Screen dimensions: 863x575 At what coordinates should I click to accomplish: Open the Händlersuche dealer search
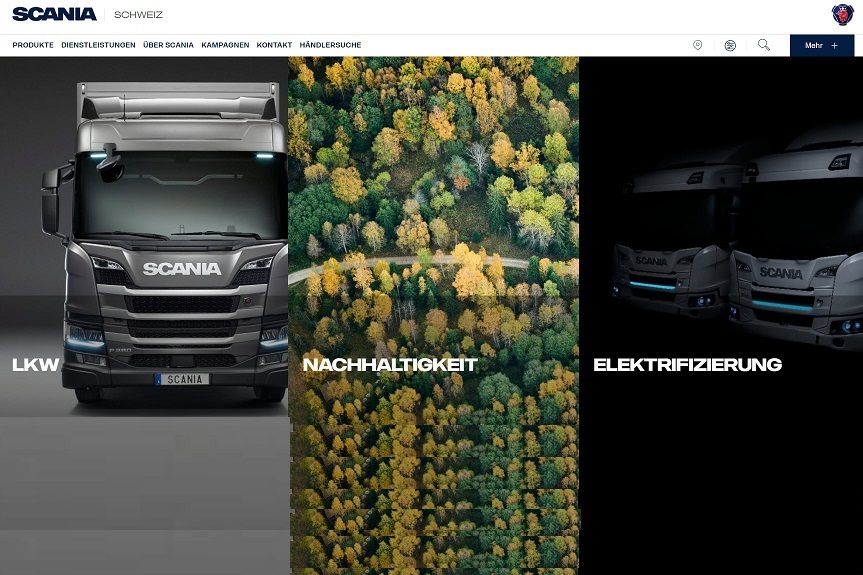[330, 45]
